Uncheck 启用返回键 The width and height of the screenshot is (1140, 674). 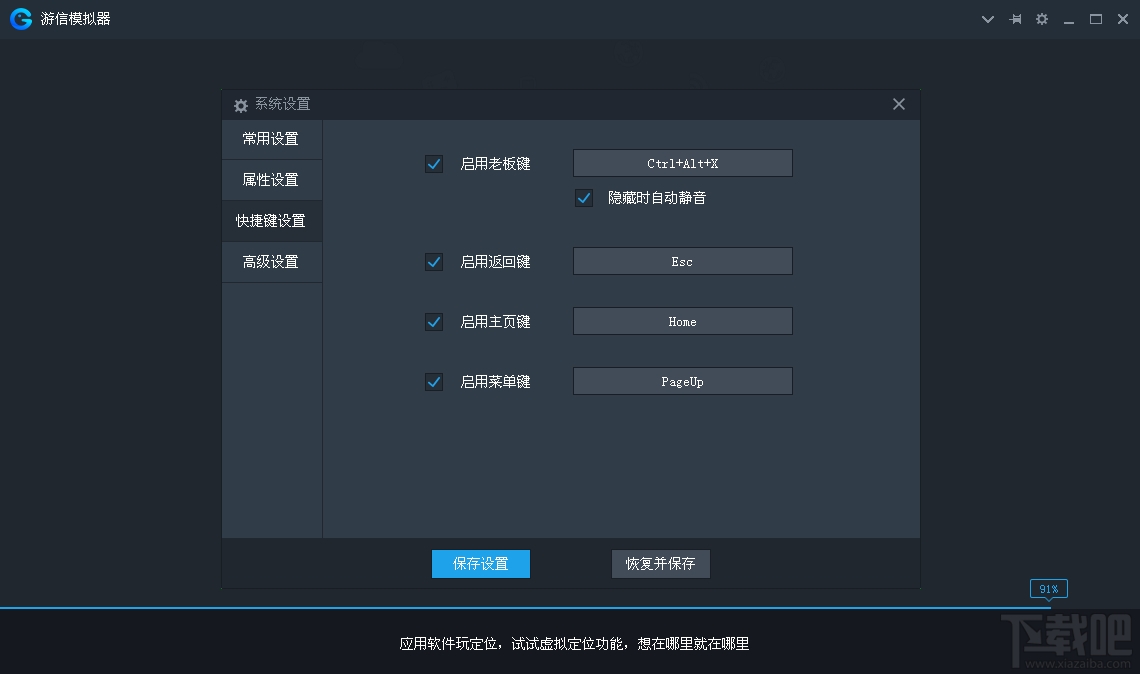point(433,261)
